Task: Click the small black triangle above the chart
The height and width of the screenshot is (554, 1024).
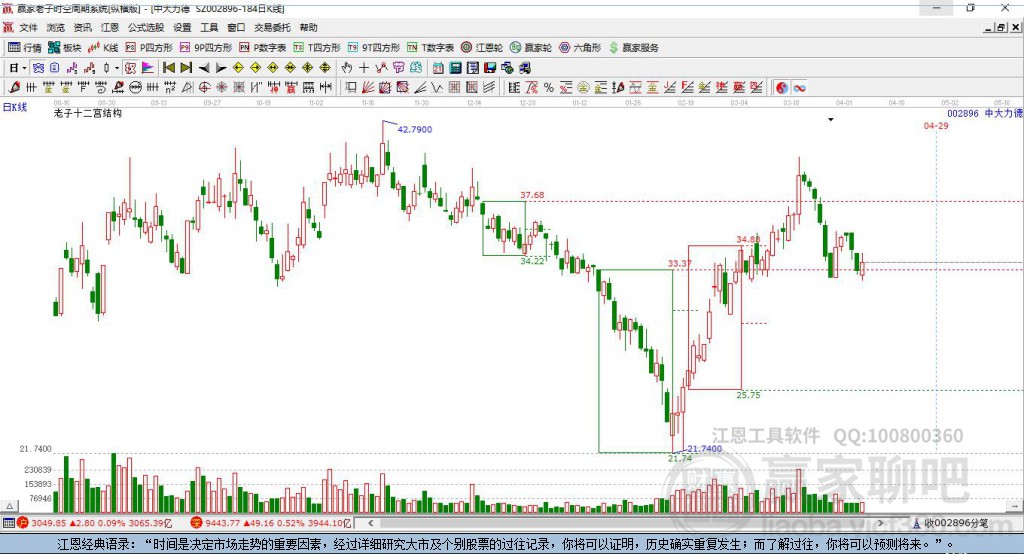Action: pyautogui.click(x=831, y=120)
